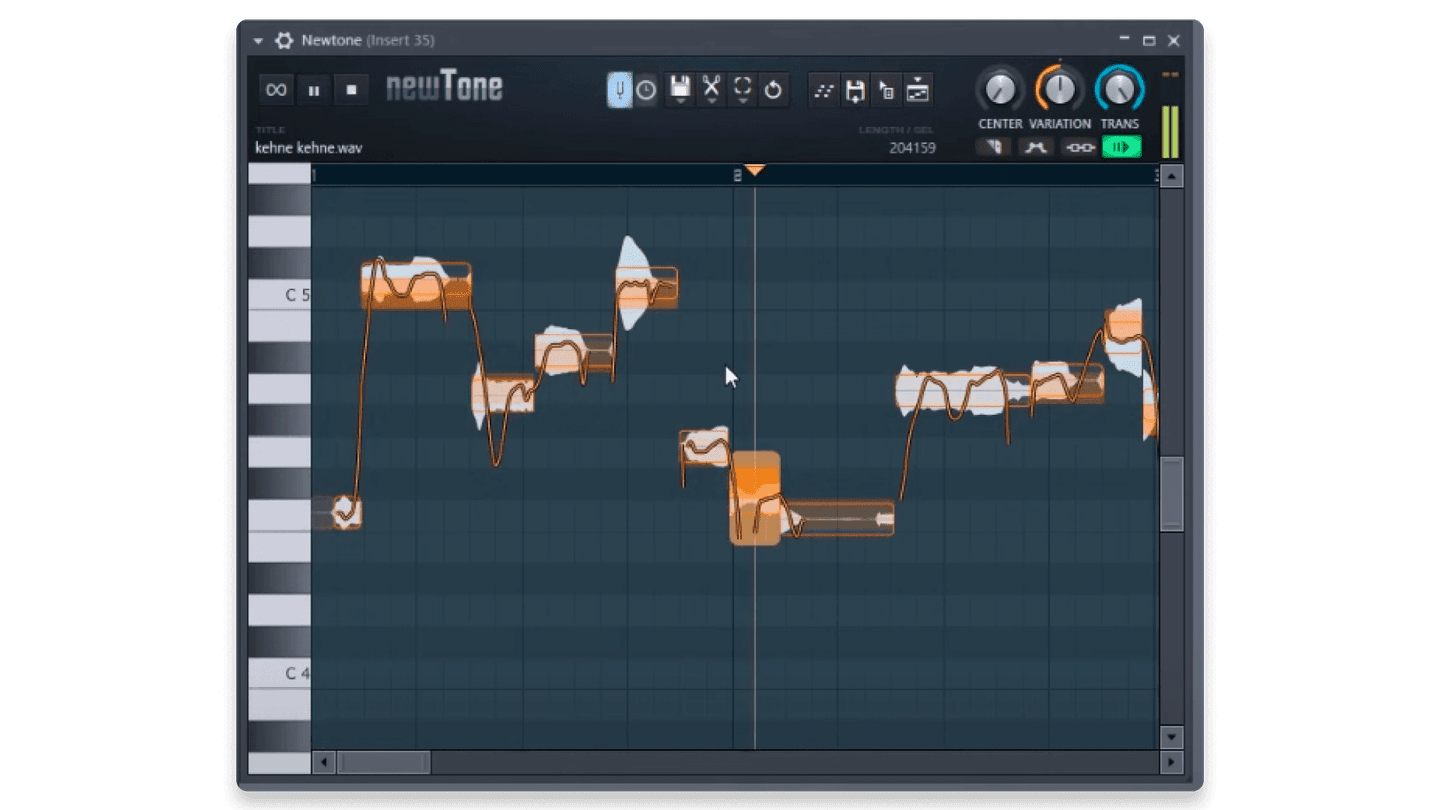Toggle the green playback sync button
Image resolution: width=1440 pixels, height=810 pixels.
tap(1120, 146)
